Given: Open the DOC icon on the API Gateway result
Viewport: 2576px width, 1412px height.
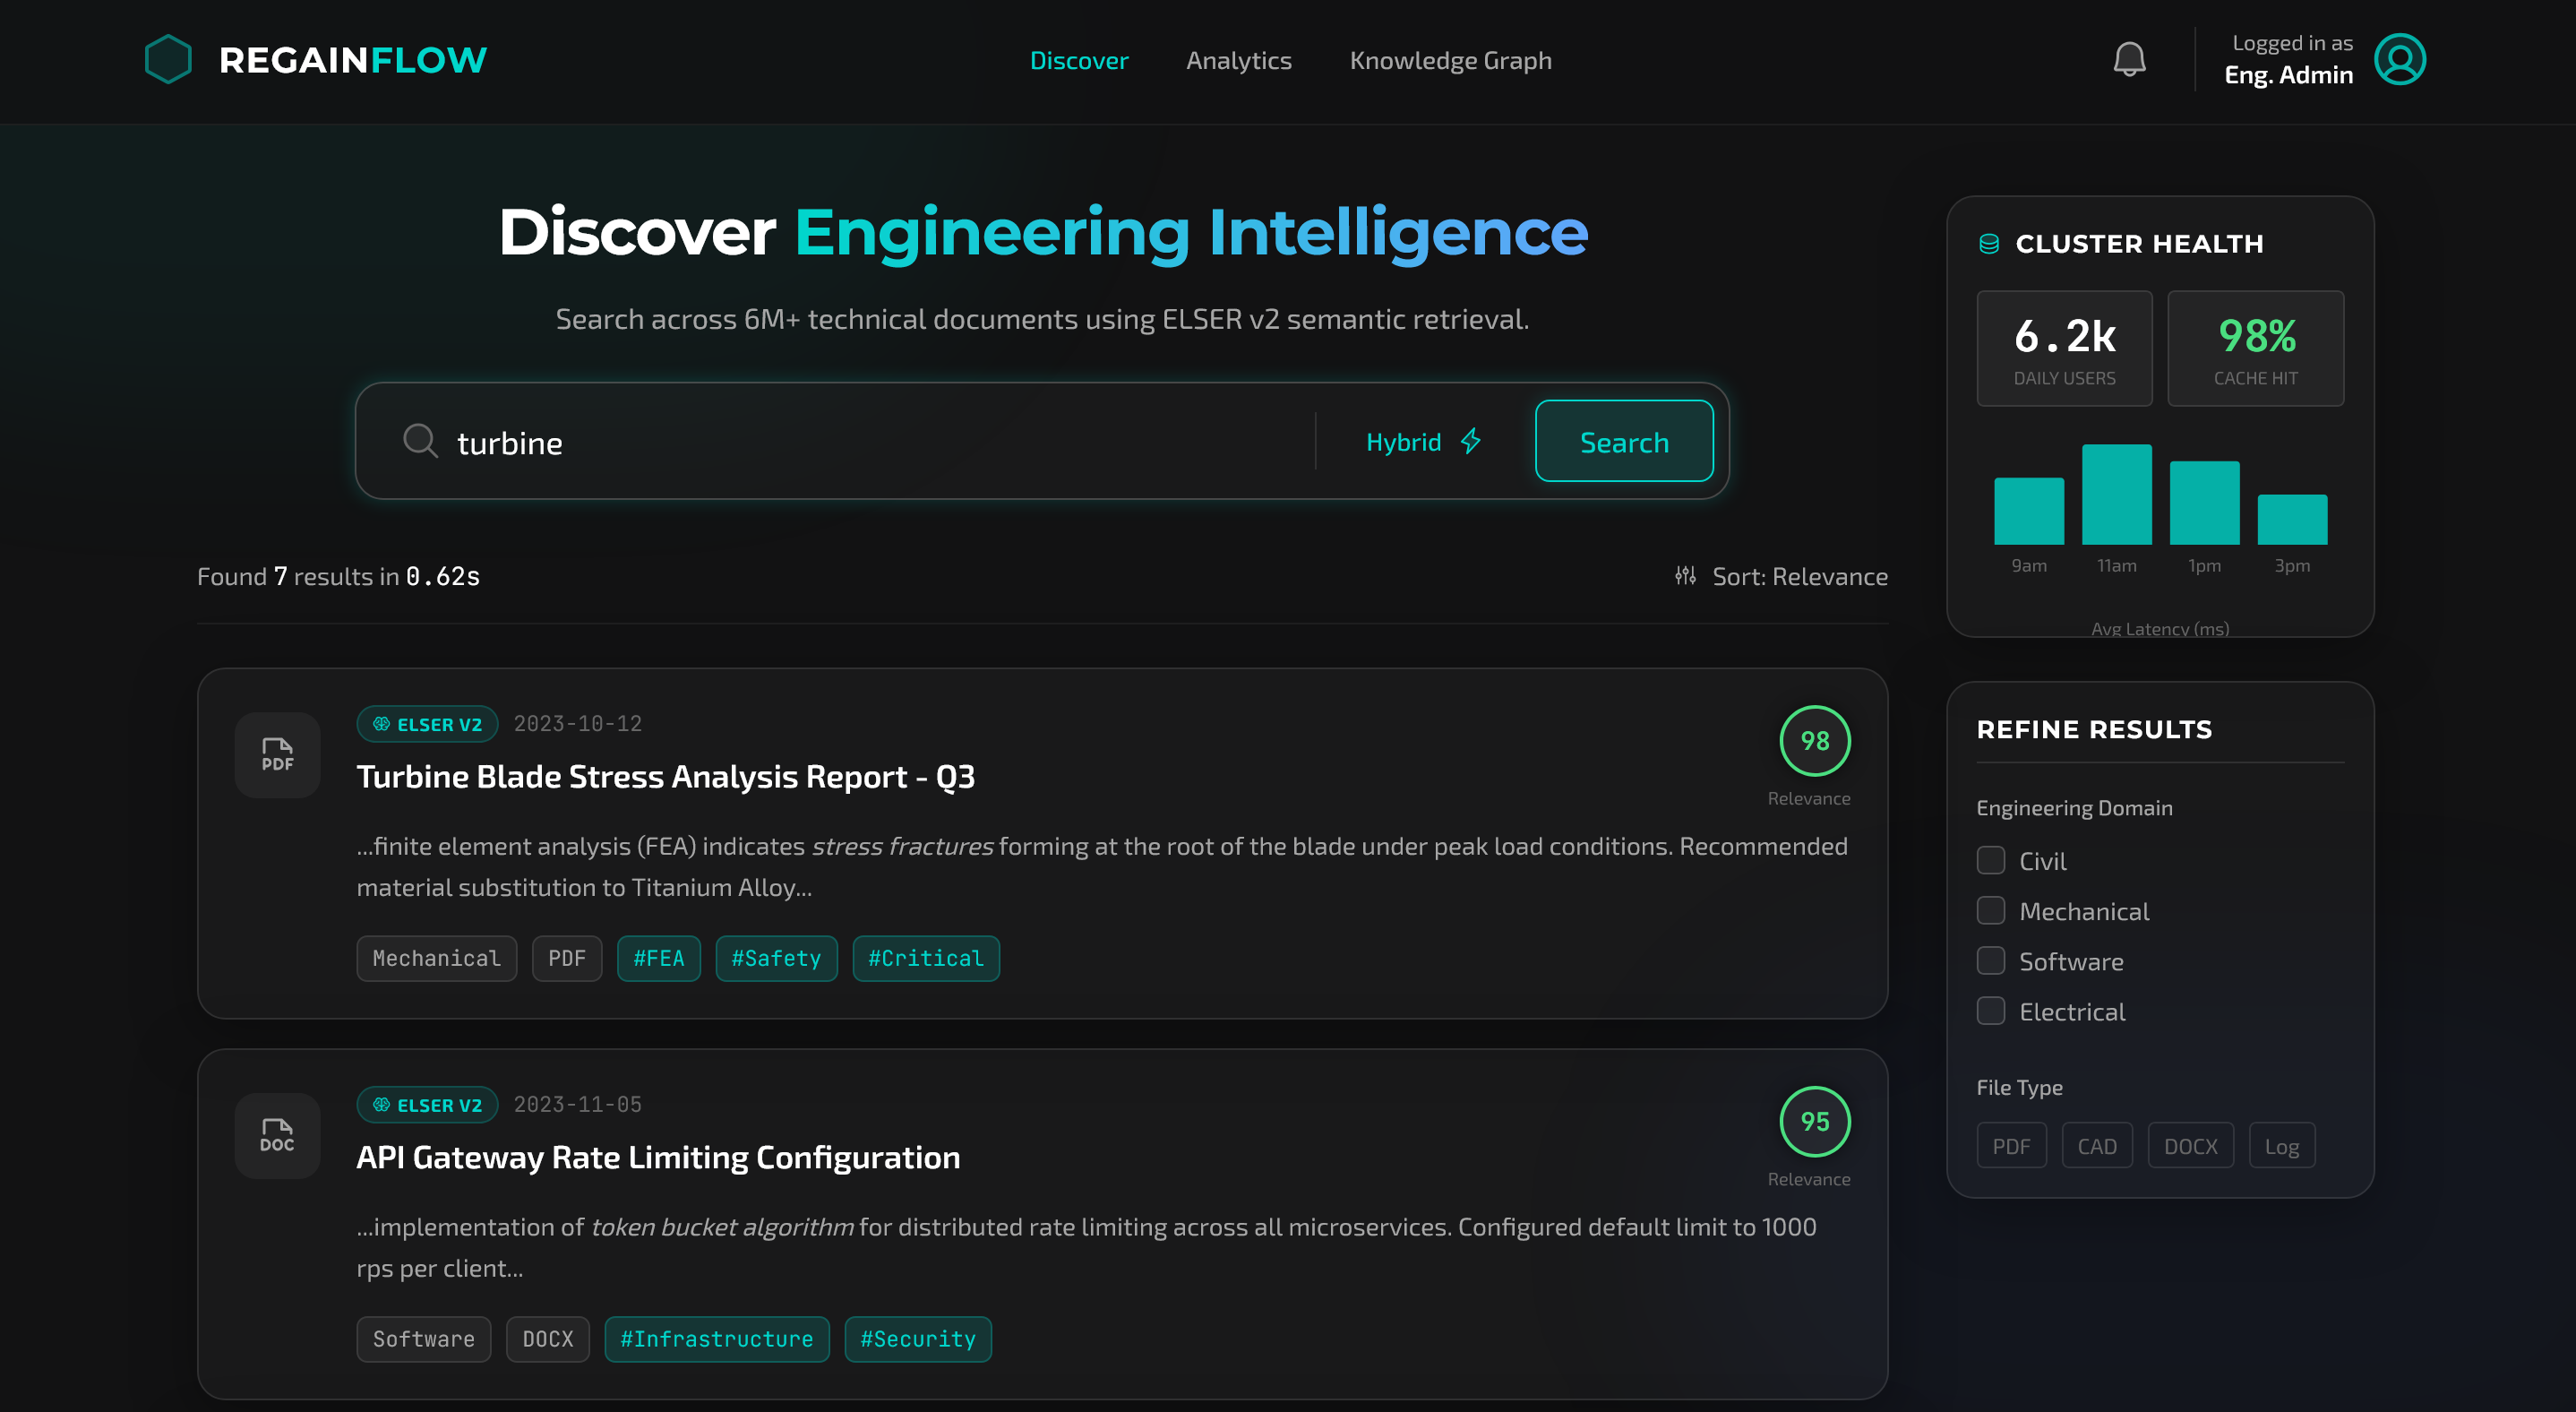Looking at the screenshot, I should tap(276, 1137).
